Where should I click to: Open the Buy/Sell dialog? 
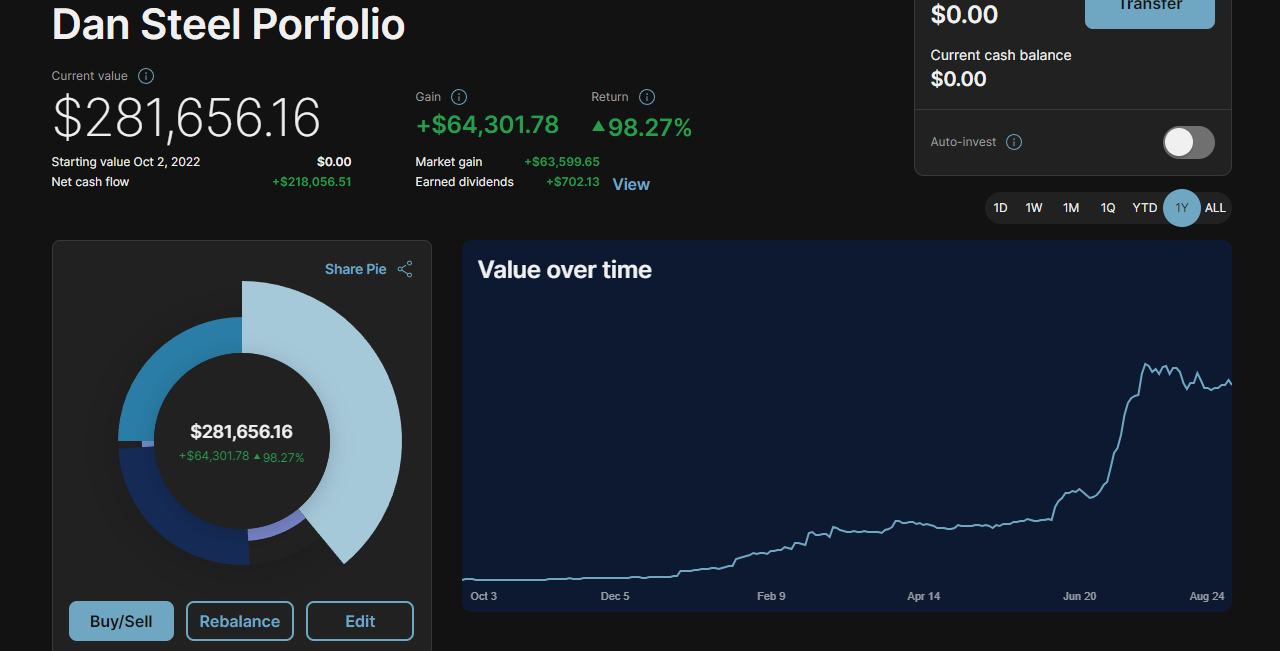click(x=121, y=621)
